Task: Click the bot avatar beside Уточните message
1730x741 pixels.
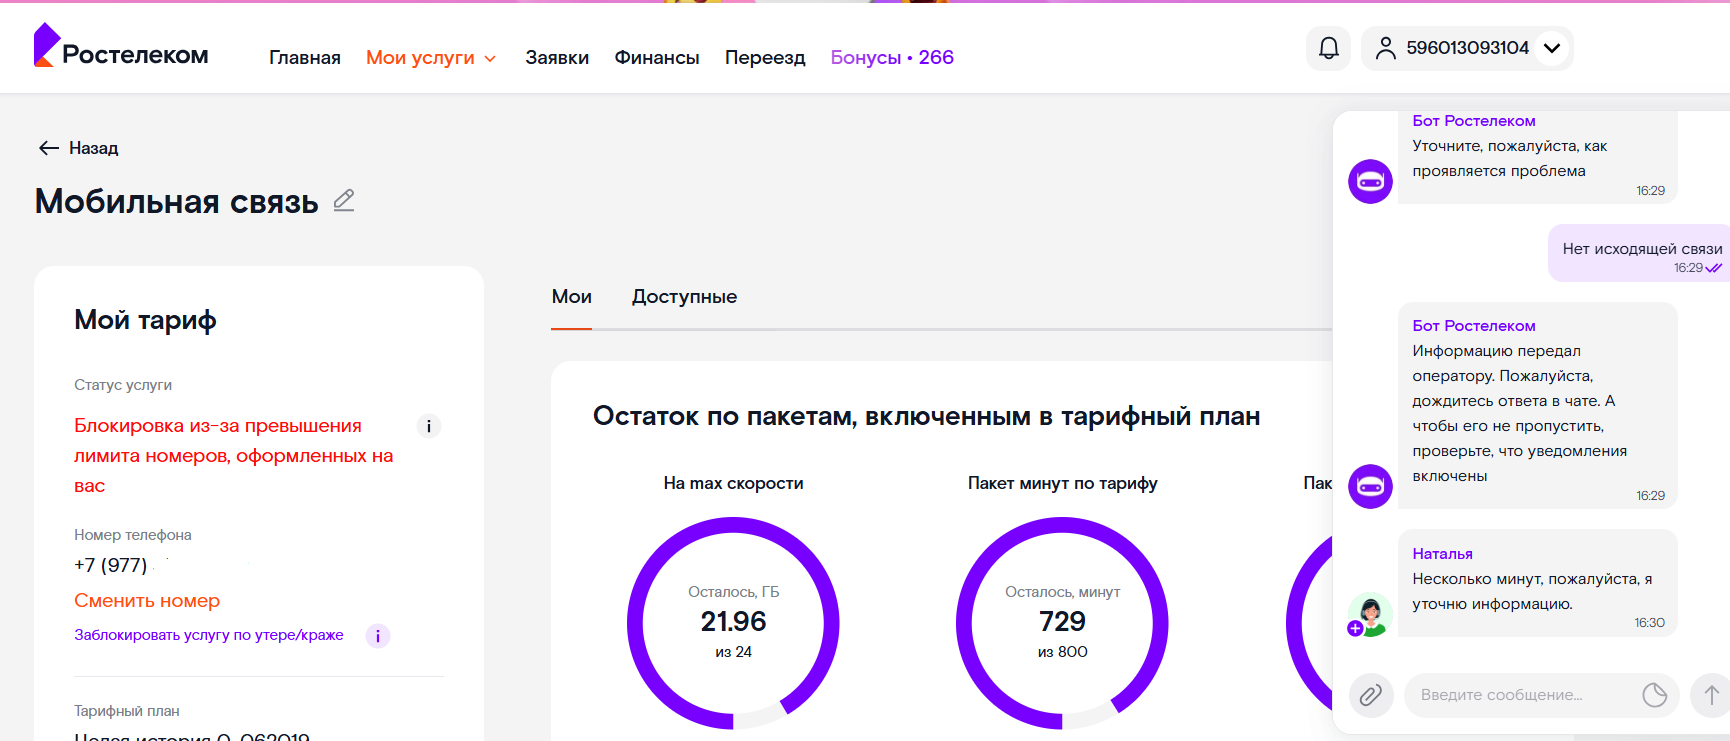Action: [x=1370, y=181]
